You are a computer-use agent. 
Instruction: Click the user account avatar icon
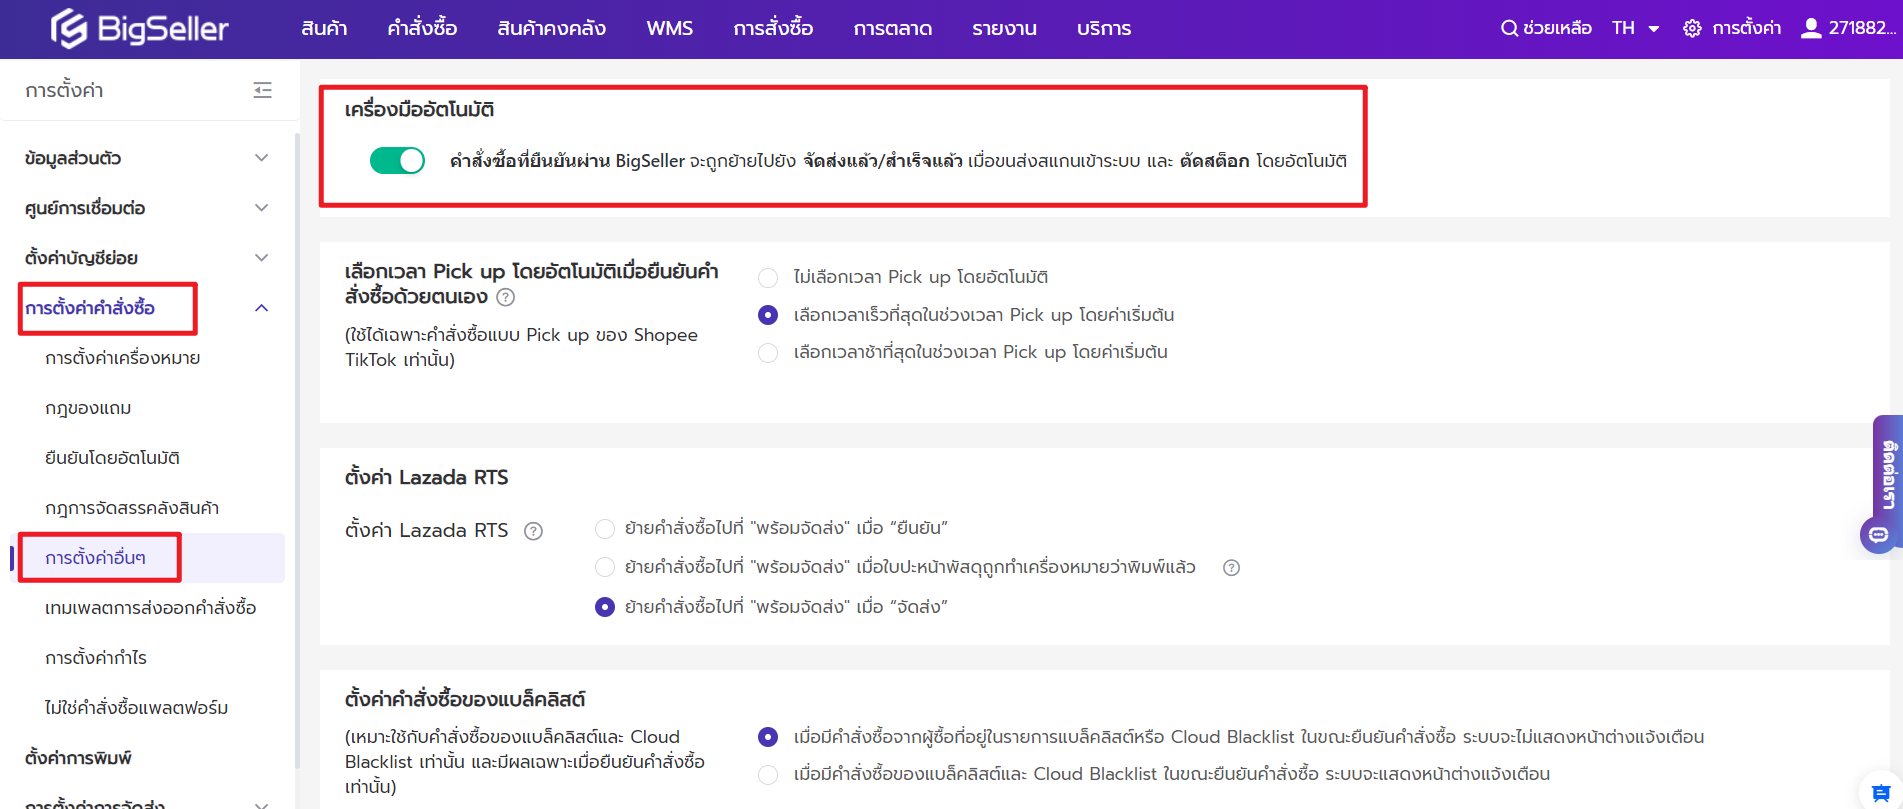[1811, 28]
